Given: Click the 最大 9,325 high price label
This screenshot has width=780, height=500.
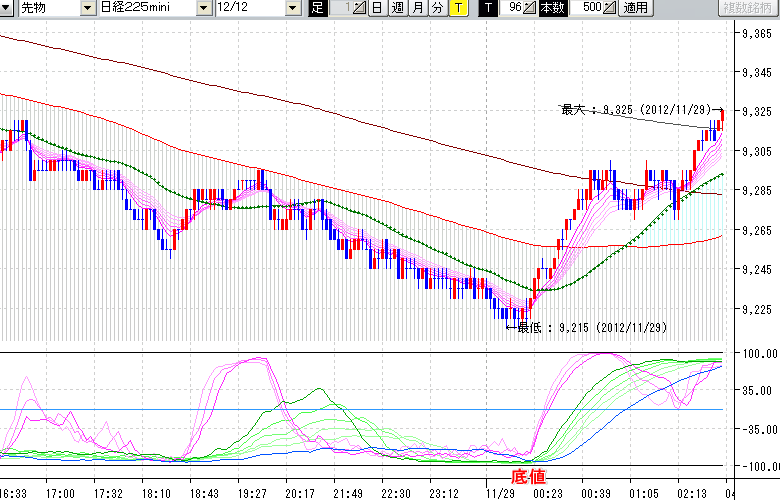Looking at the screenshot, I should click(635, 110).
